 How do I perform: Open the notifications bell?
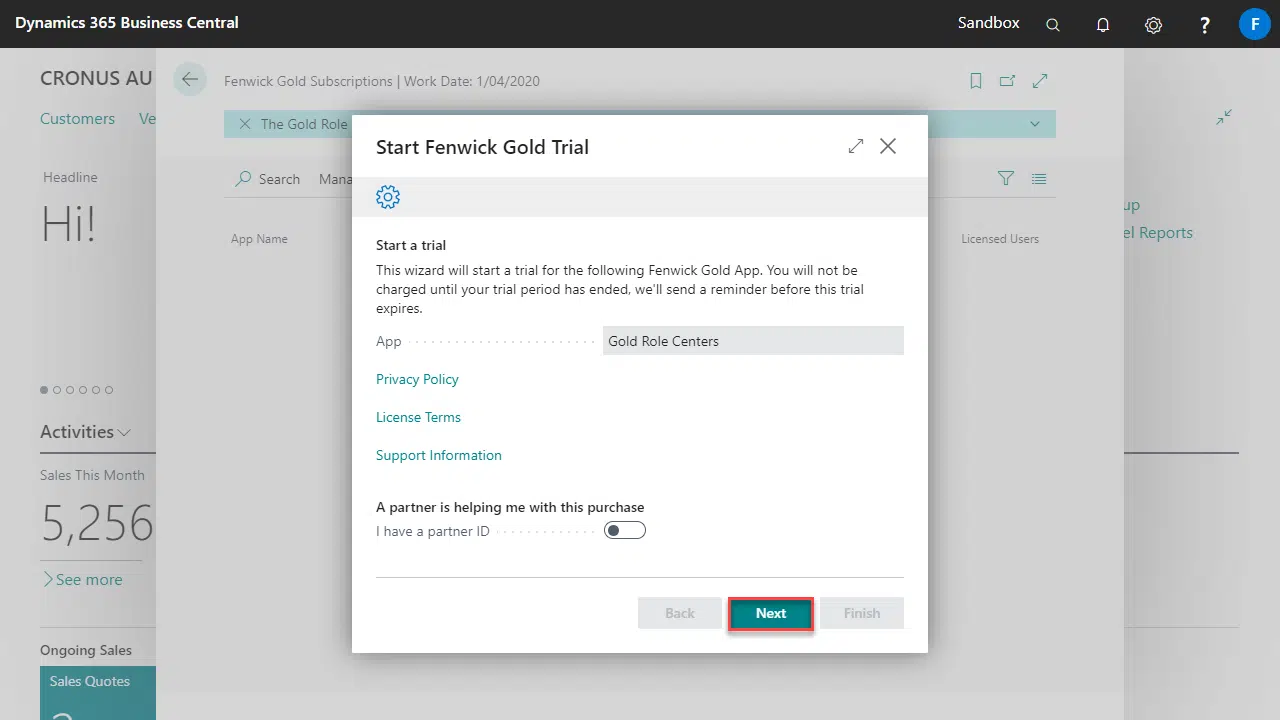pyautogui.click(x=1103, y=25)
